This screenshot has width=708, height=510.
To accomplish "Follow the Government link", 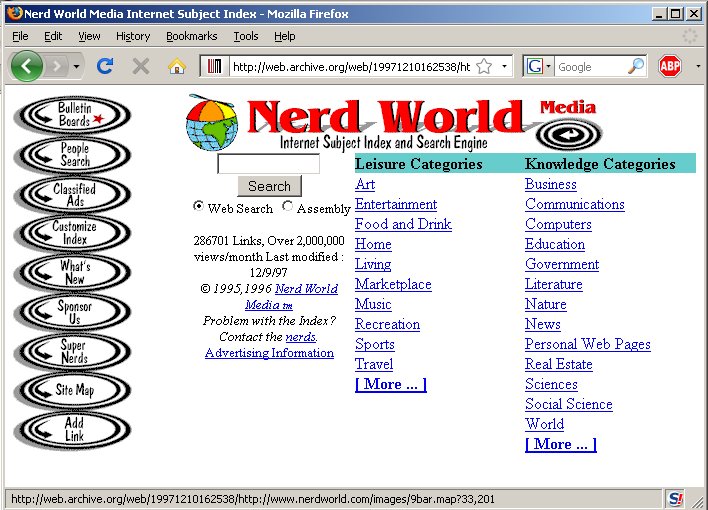I will (x=562, y=264).
